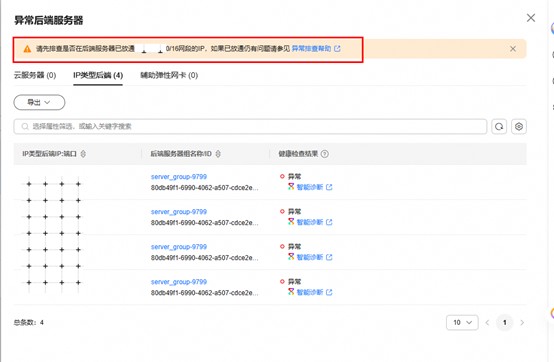554x362 pixels.
Task: Open the table column settings gear
Action: pyautogui.click(x=519, y=126)
